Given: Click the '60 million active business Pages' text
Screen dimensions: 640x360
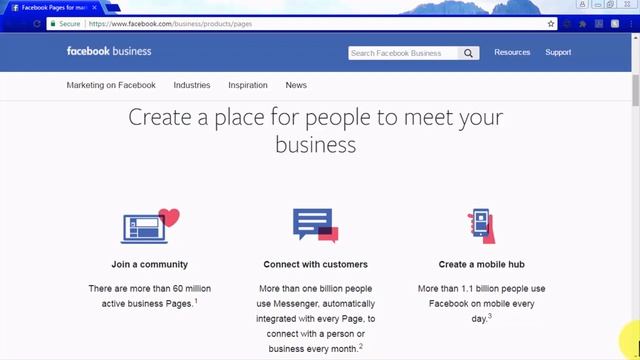Looking at the screenshot, I should point(150,296).
